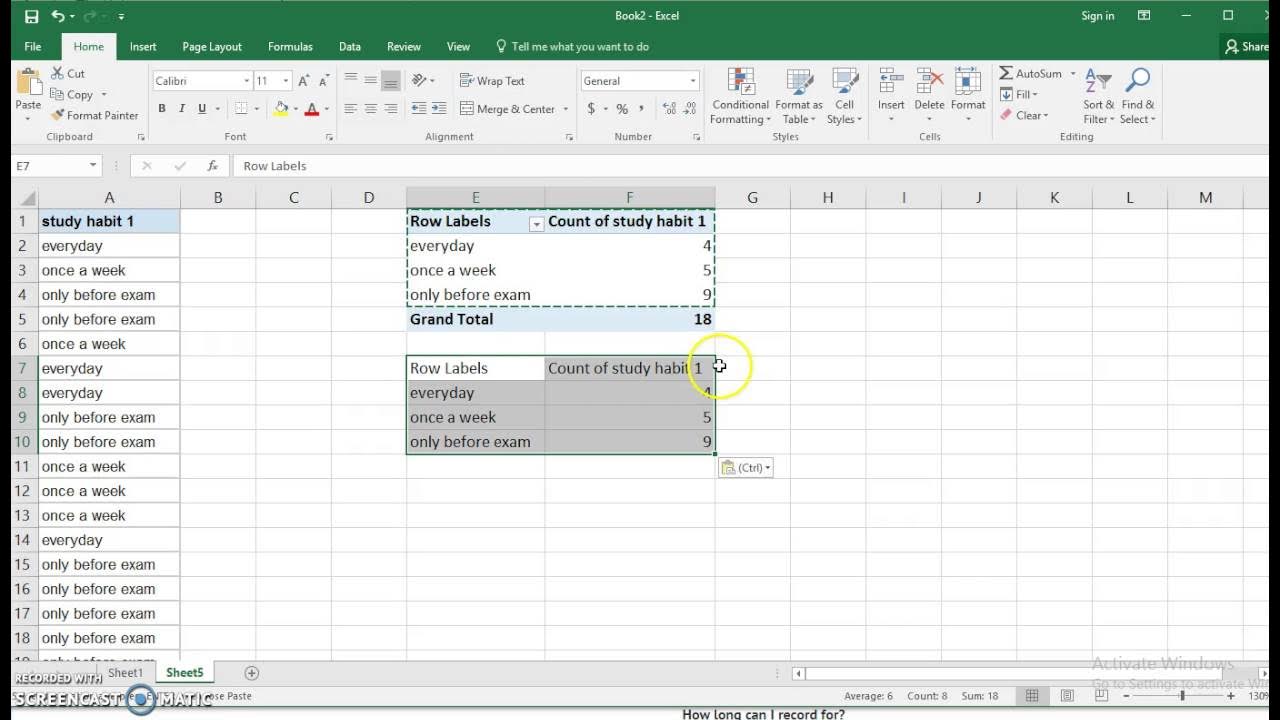1280x720 pixels.
Task: Apply the red font color
Action: pos(312,109)
